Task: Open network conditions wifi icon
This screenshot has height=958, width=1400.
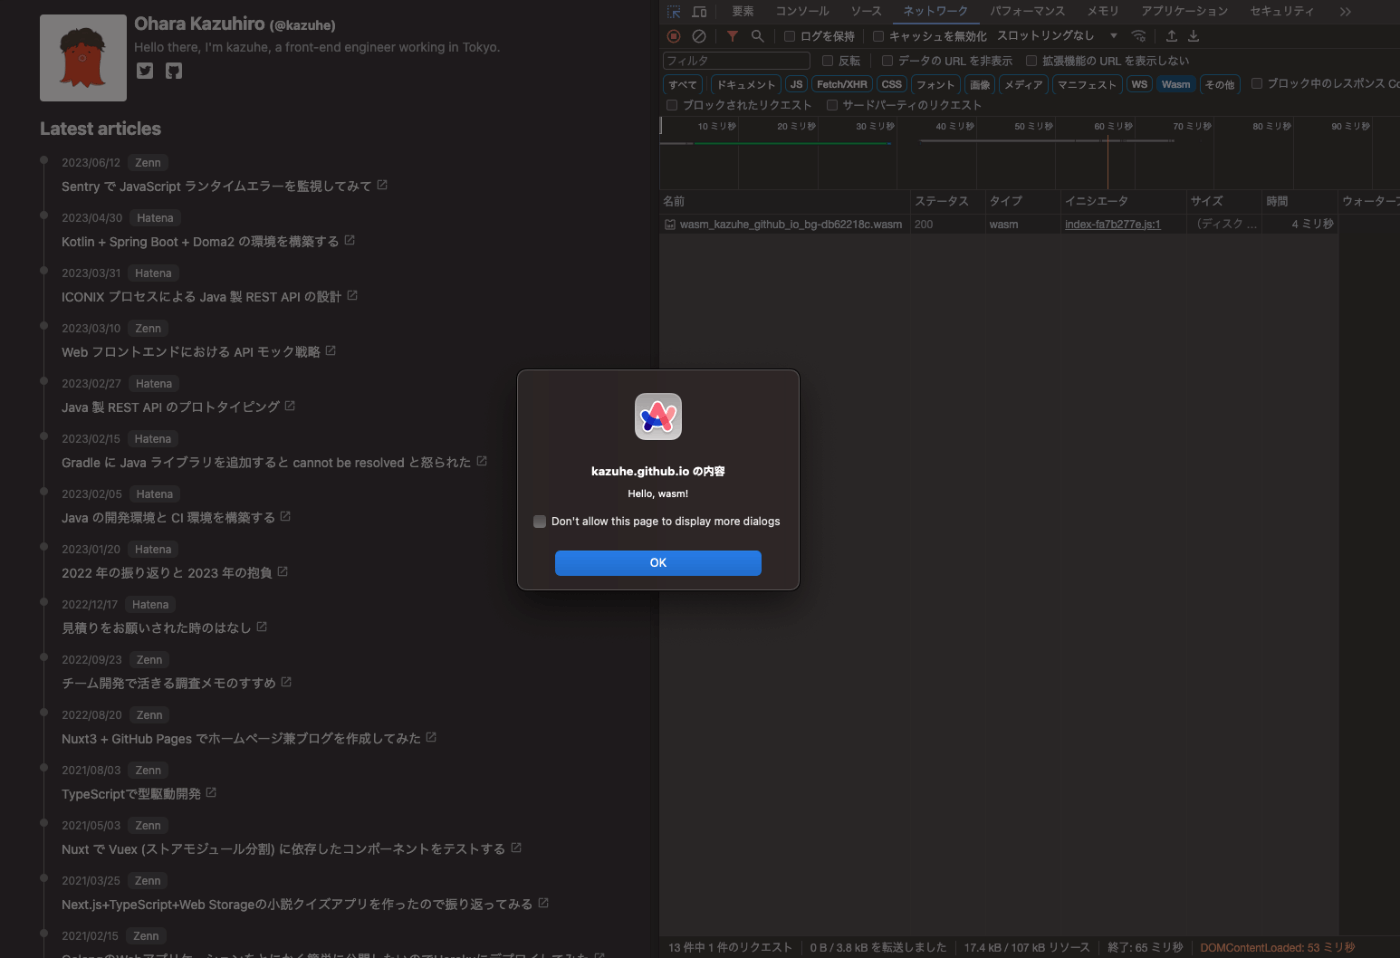Action: (x=1138, y=36)
